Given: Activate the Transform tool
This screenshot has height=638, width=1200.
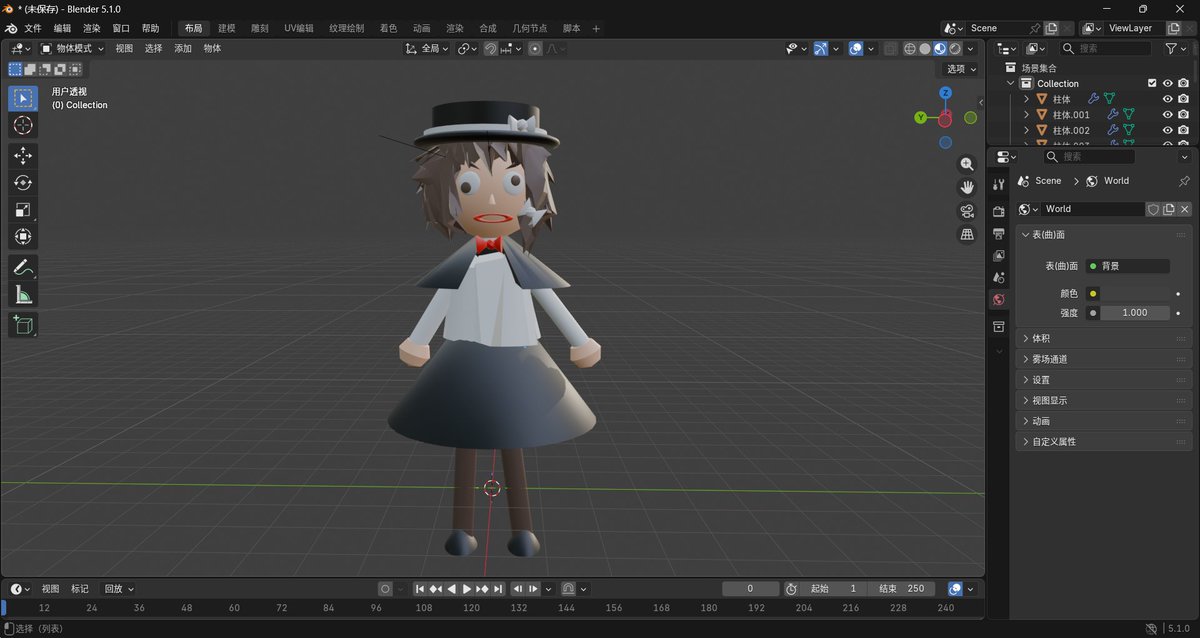Looking at the screenshot, I should [x=24, y=237].
